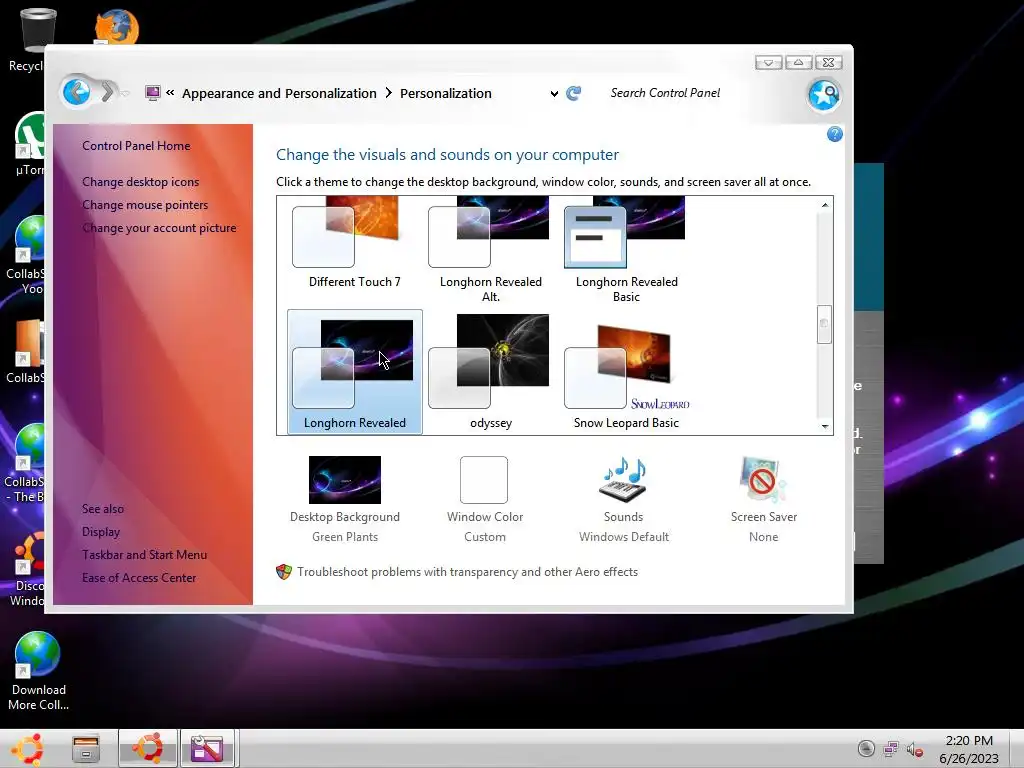Click the theme list scroll up arrow
Screen dimensions: 1024x768
pyautogui.click(x=825, y=205)
